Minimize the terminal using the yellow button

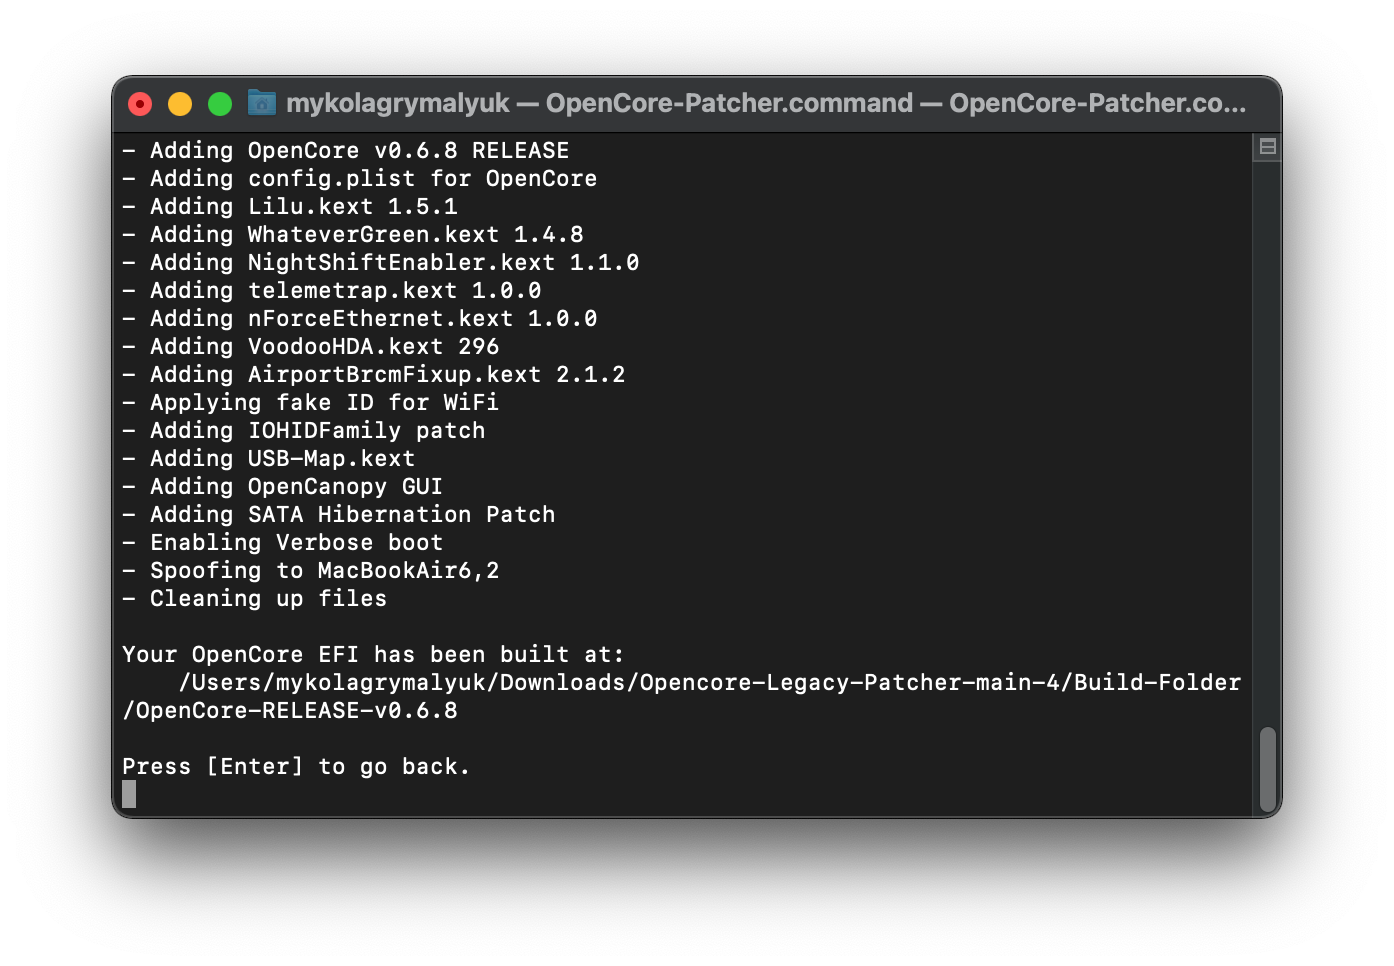[180, 104]
